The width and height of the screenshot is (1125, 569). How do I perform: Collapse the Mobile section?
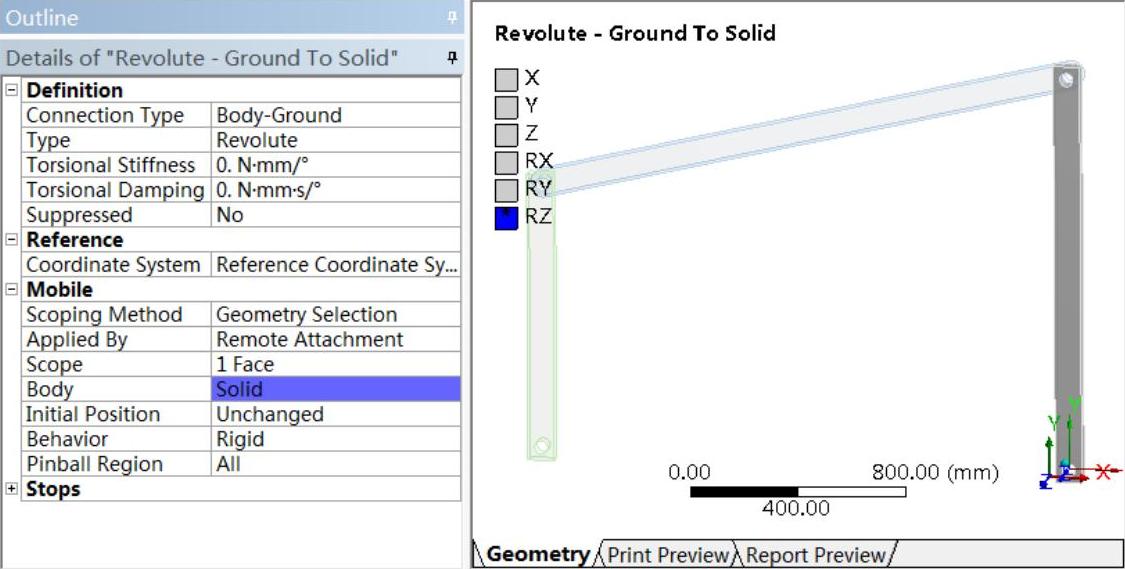(11, 290)
